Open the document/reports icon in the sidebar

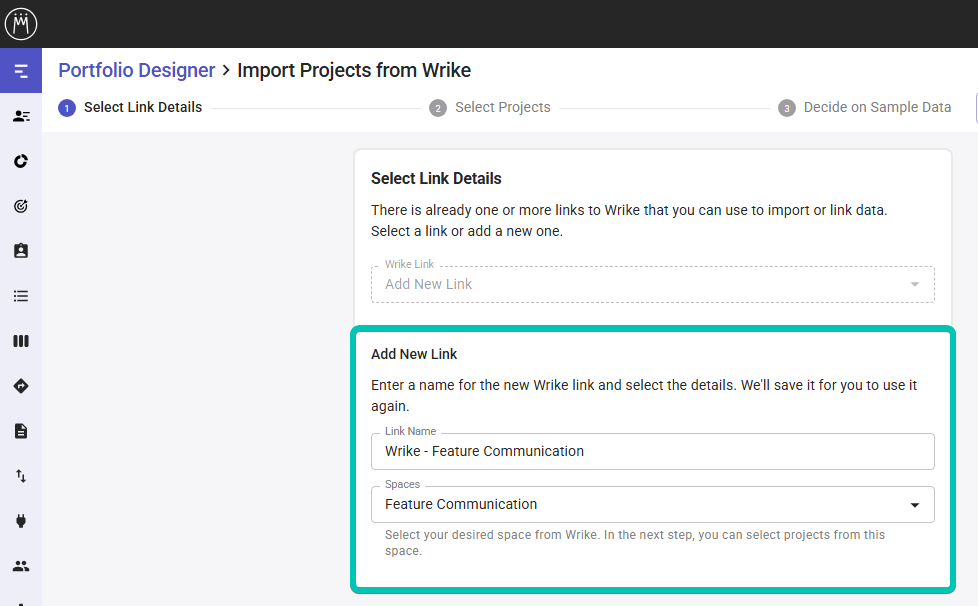click(20, 430)
